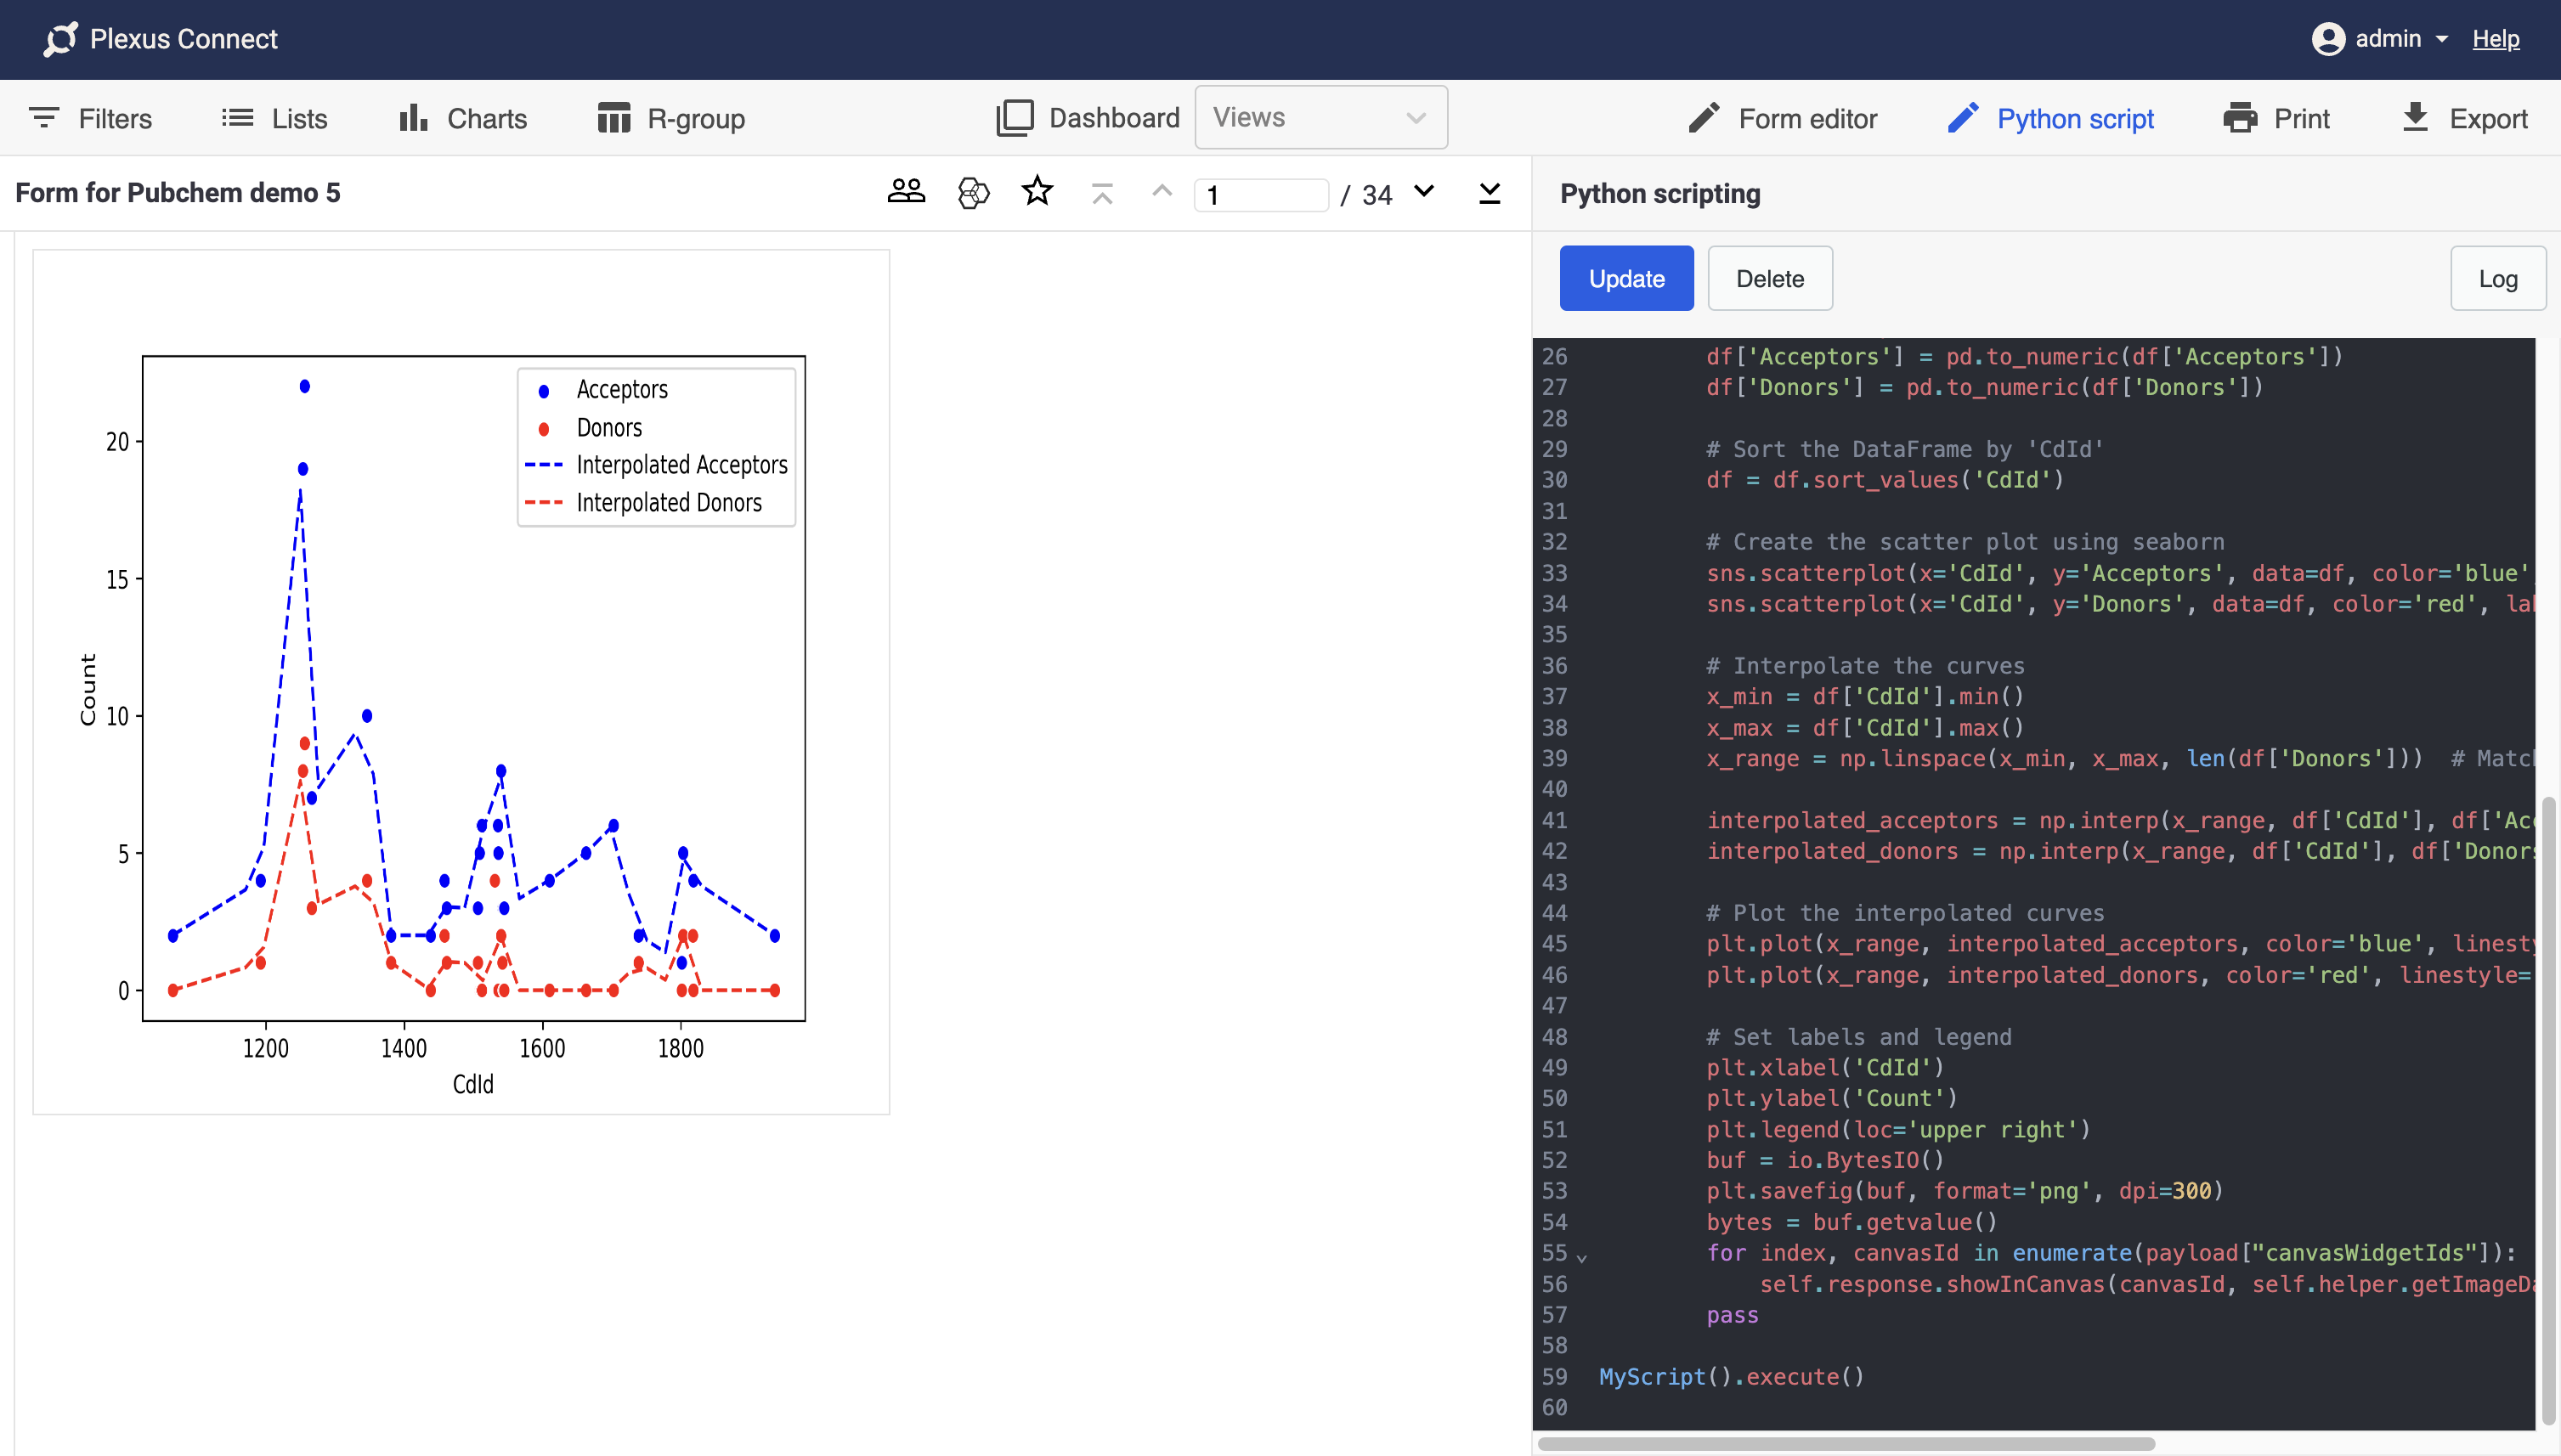
Task: Click the structure view icon
Action: (x=973, y=192)
